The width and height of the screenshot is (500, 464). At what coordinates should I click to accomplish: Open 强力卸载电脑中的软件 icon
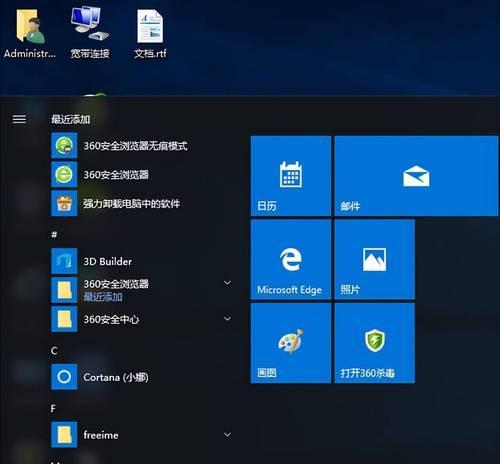click(x=64, y=203)
